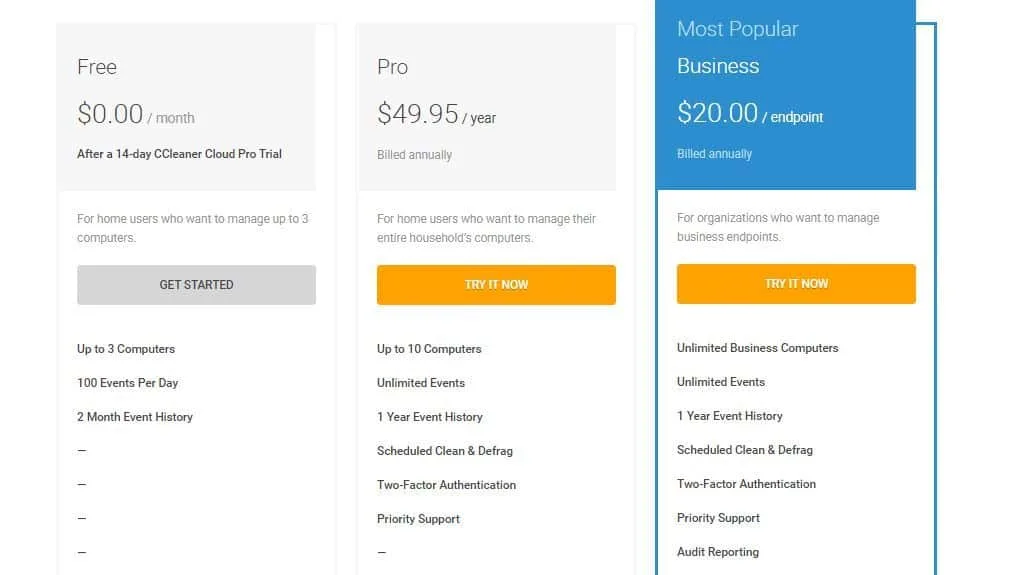Click 'Priority Support' in Business column
The image size is (1018, 575).
(x=718, y=518)
